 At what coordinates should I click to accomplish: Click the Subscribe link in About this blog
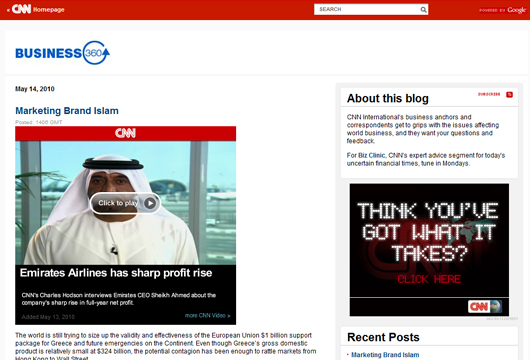coord(489,94)
